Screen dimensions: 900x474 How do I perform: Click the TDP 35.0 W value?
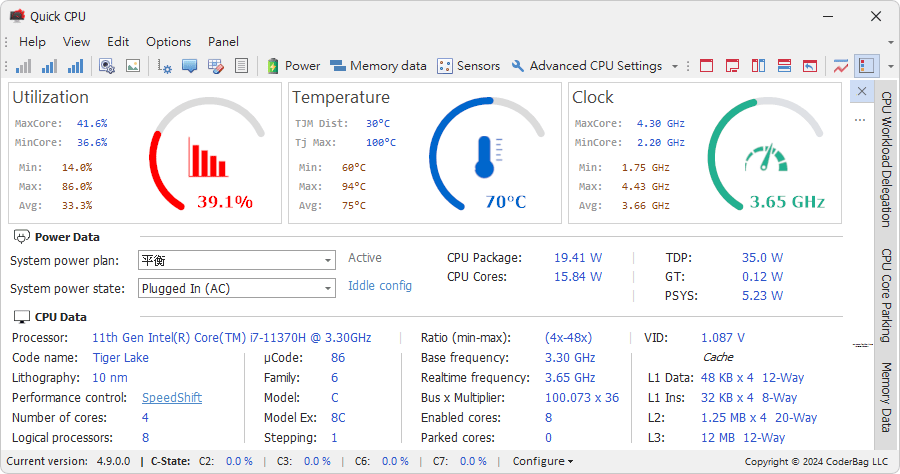tap(762, 258)
